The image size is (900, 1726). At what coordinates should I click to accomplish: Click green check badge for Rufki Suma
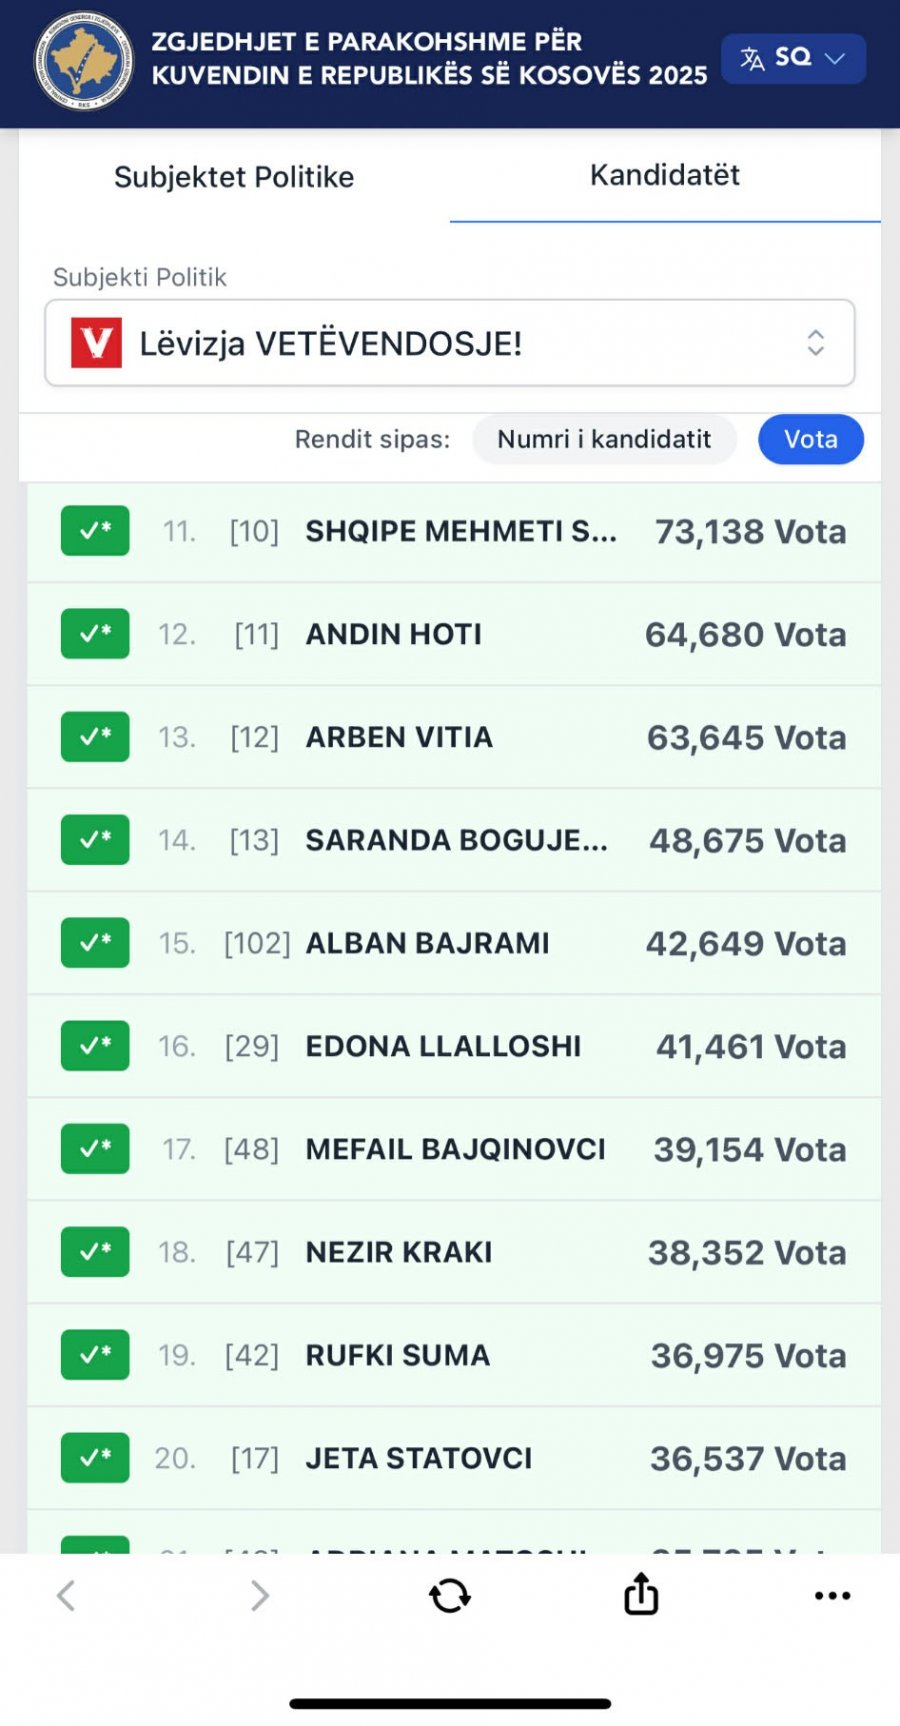coord(95,1355)
